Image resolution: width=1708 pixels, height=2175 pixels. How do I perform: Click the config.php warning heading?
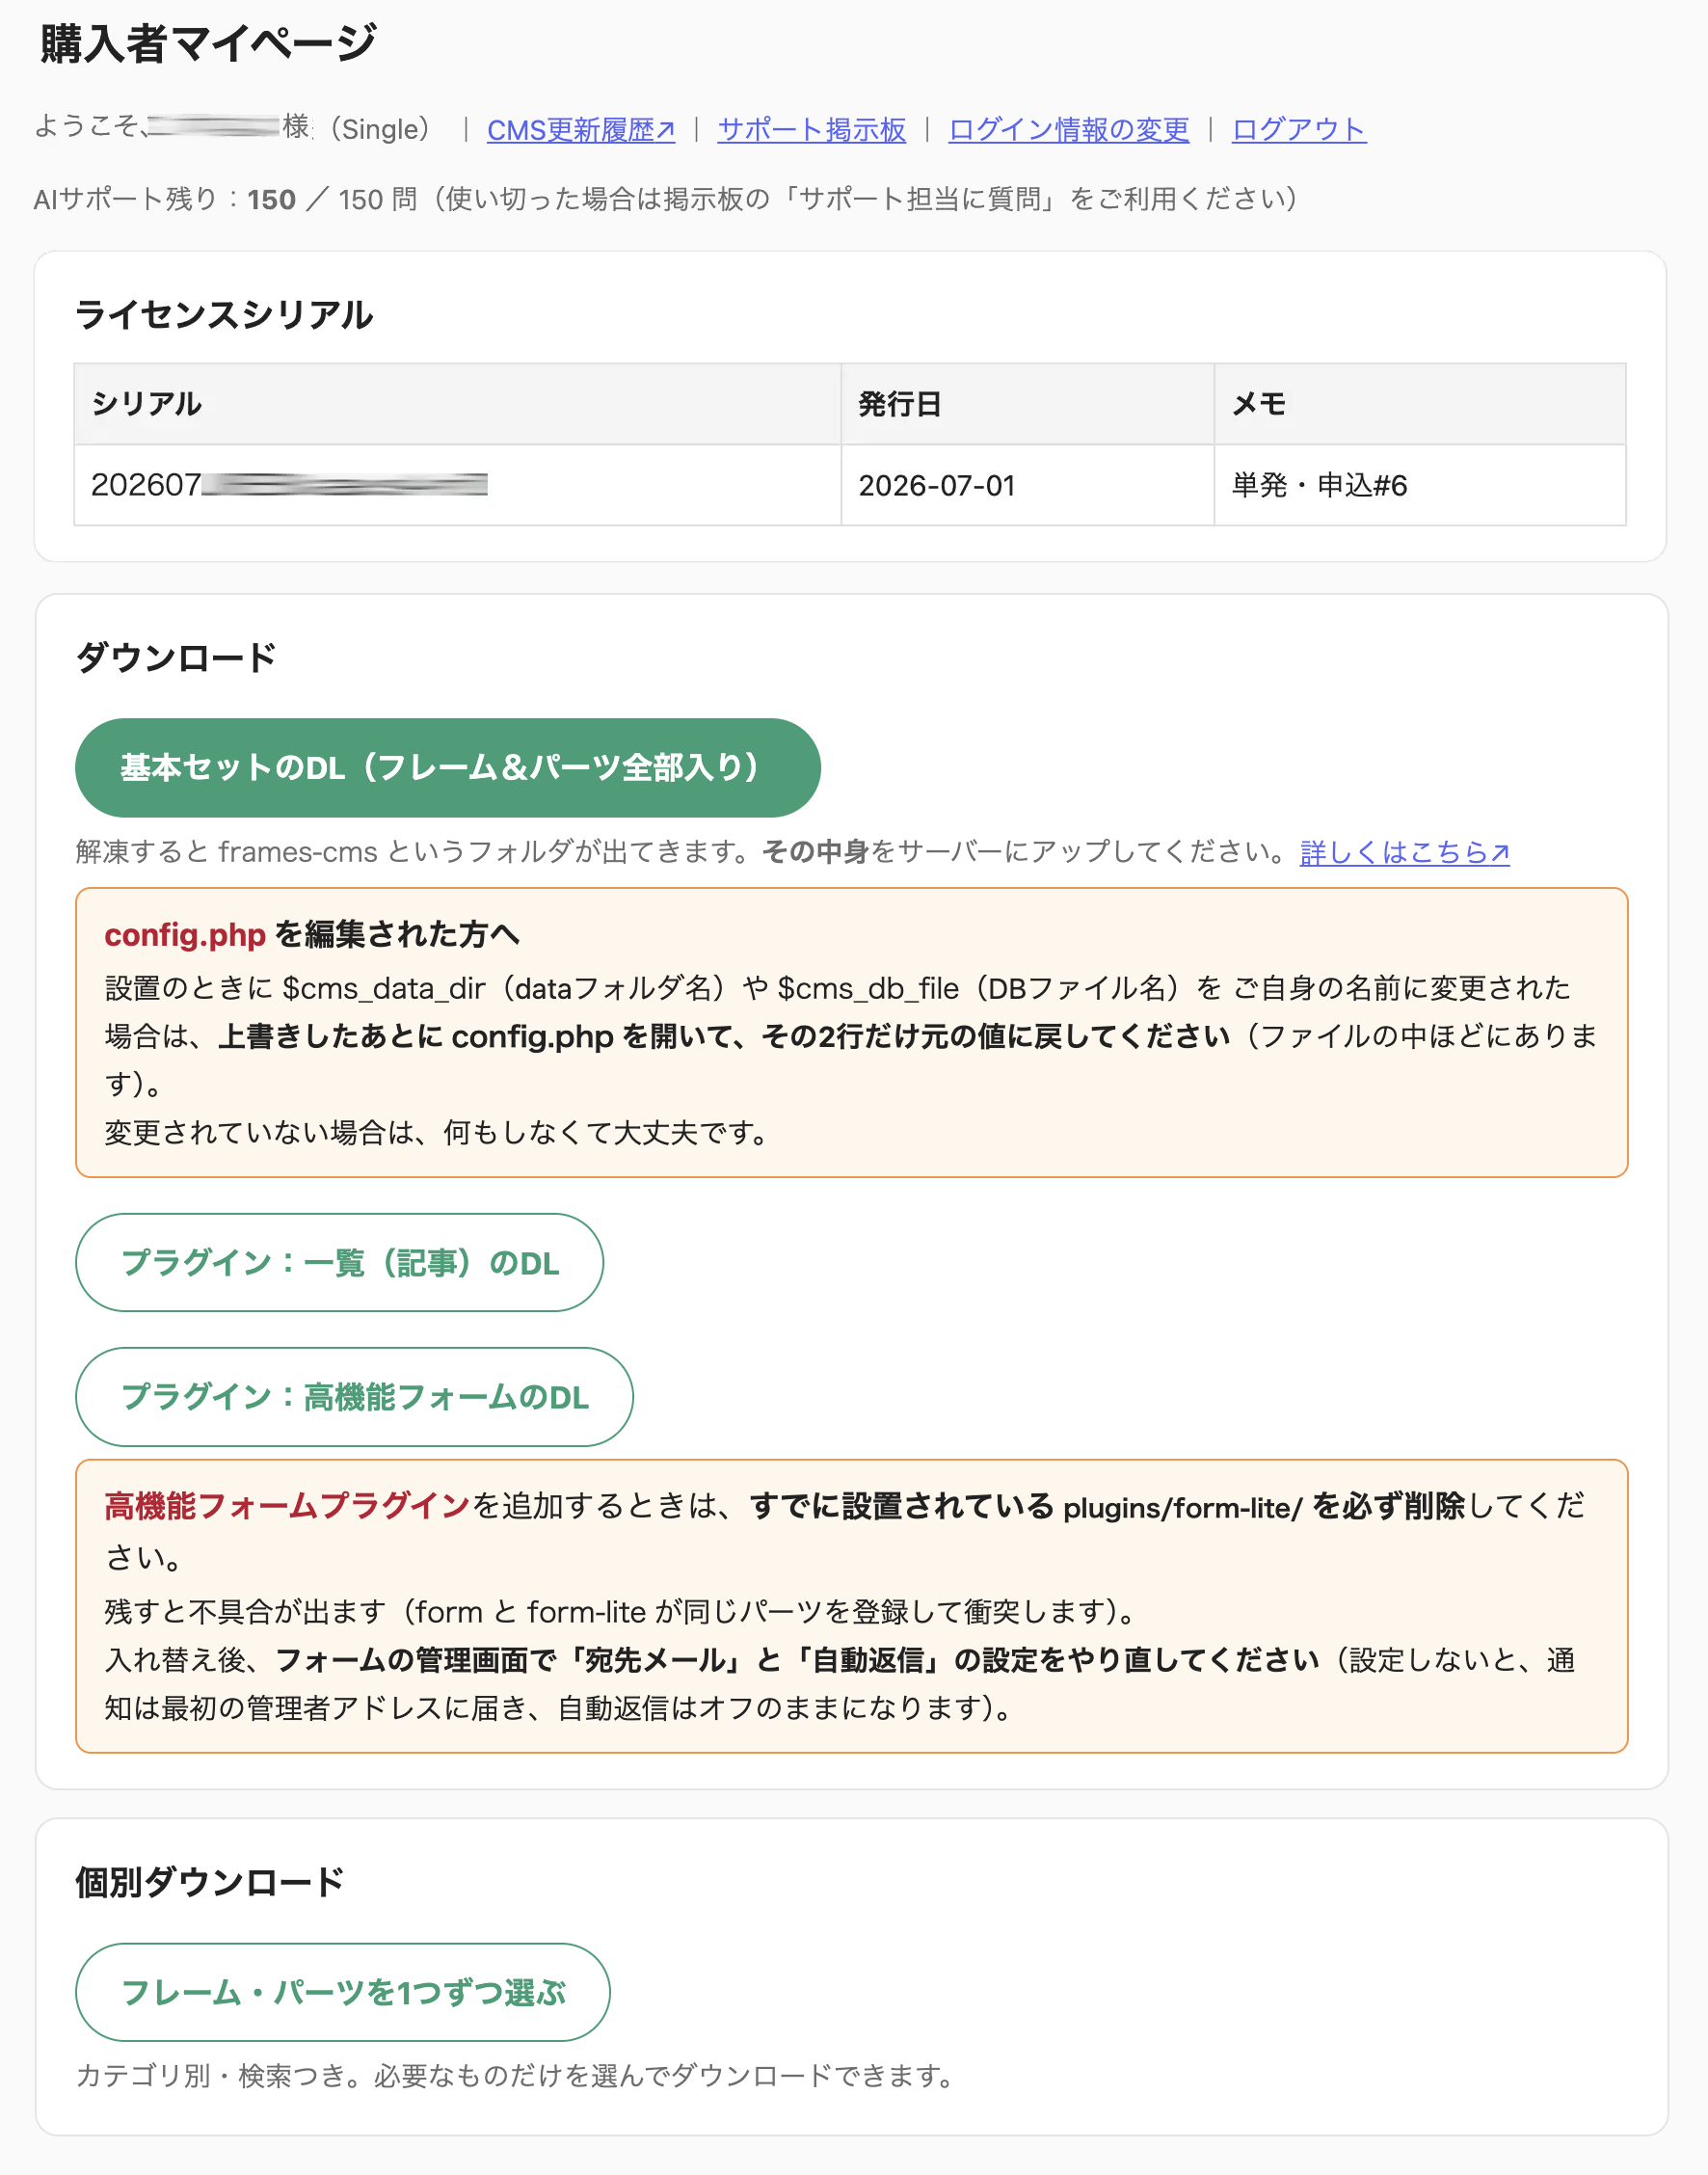point(312,934)
